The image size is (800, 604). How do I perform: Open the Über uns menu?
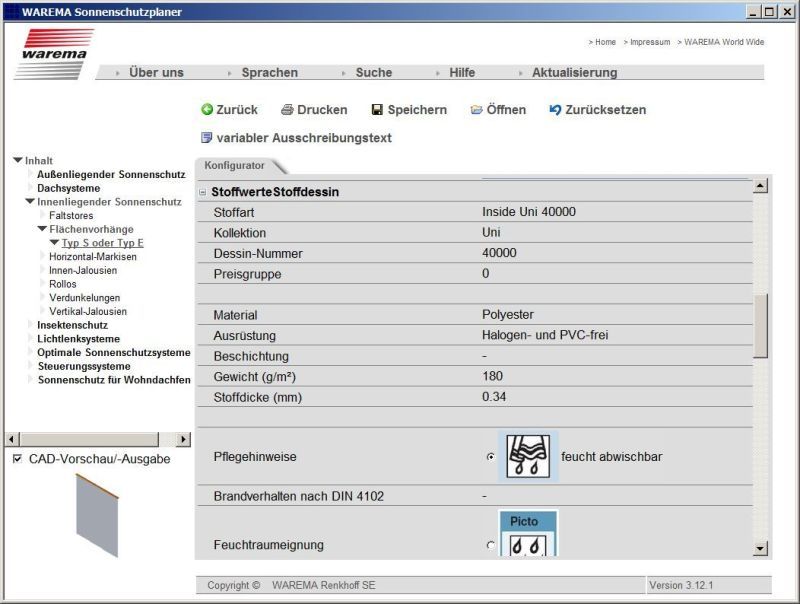coord(156,72)
